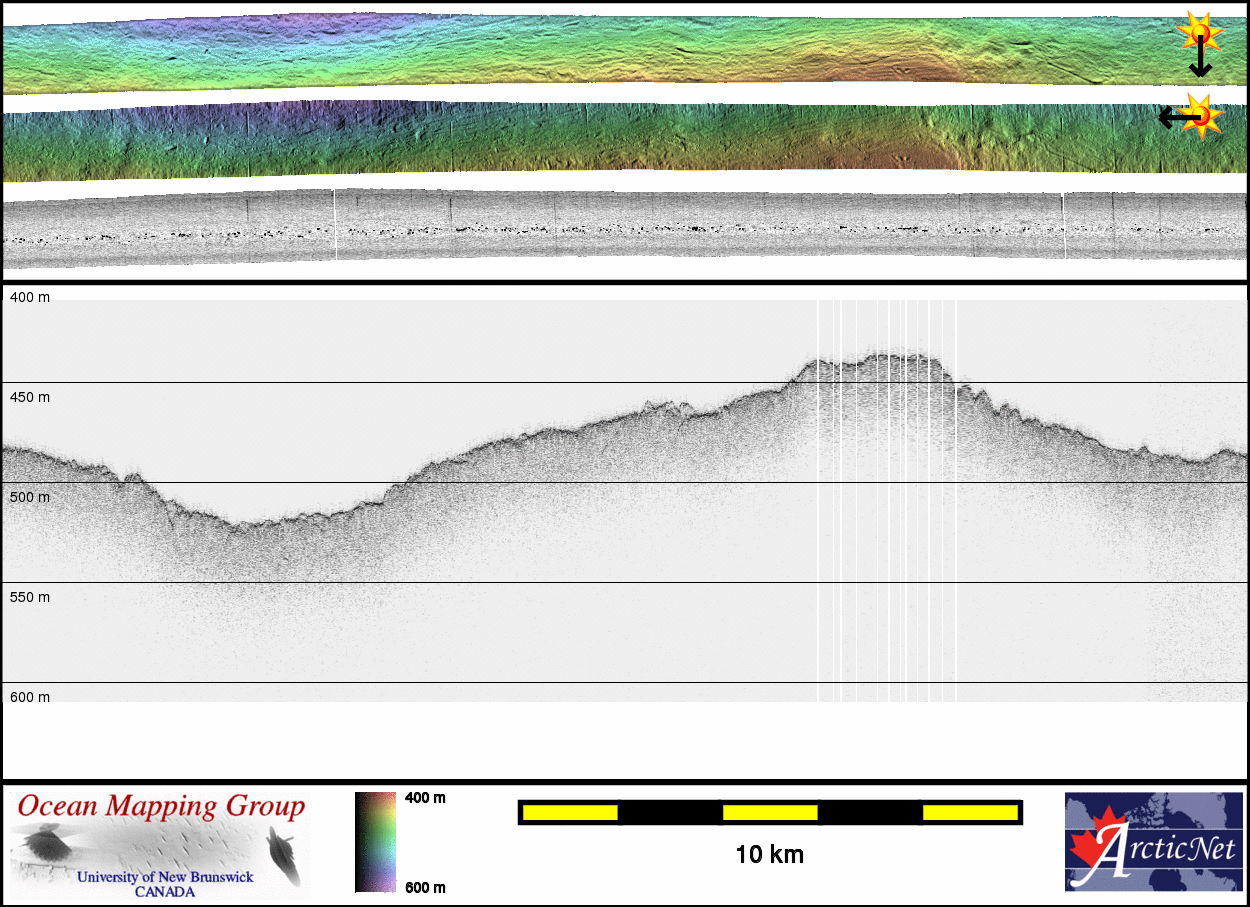Screen dimensions: 1250x907
Task: Click the 550 m depth axis label
Action: pyautogui.click(x=29, y=597)
